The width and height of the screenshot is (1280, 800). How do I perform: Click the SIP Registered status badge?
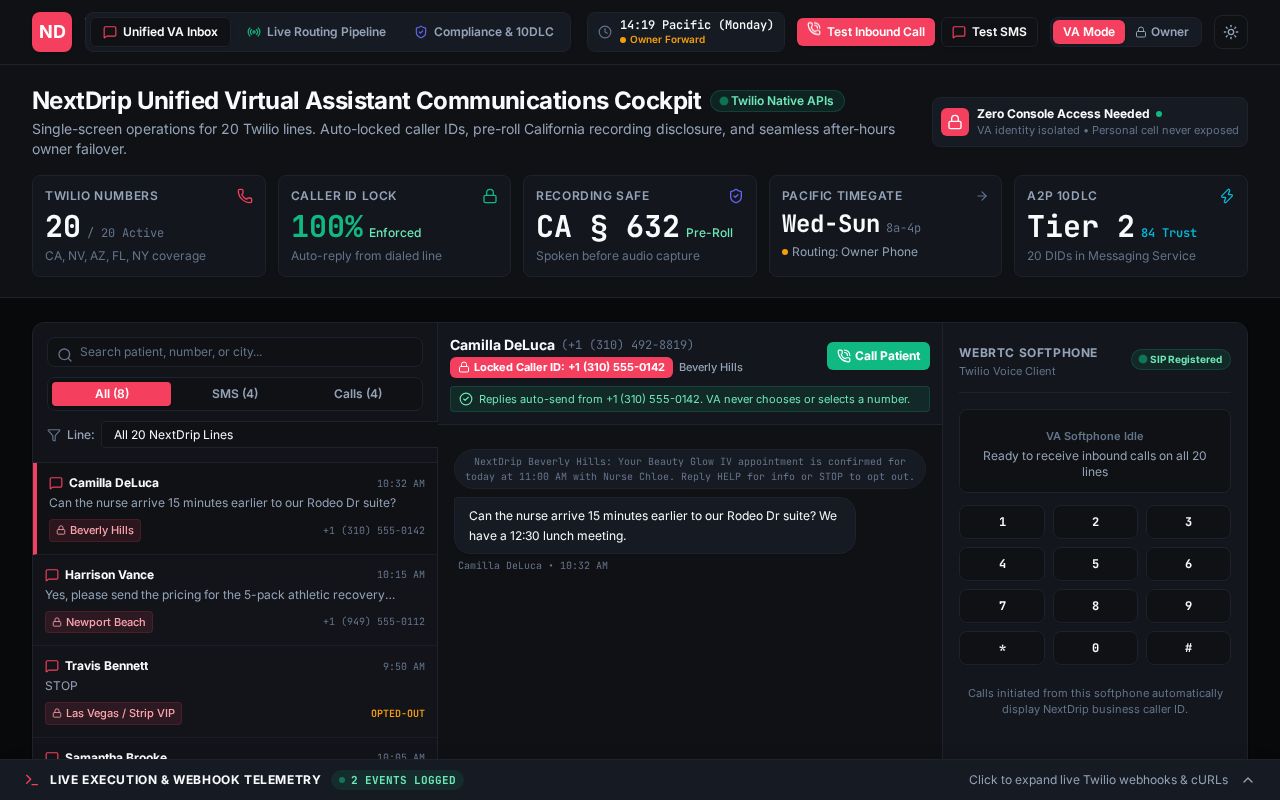click(1181, 359)
